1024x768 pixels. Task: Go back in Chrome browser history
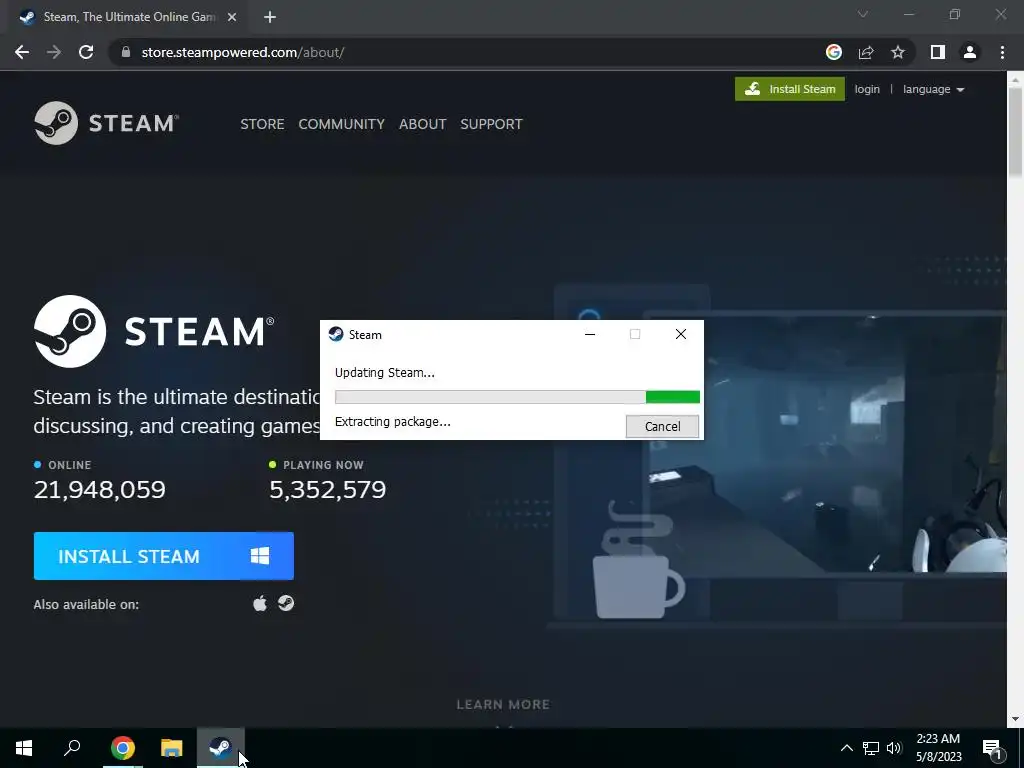pyautogui.click(x=22, y=52)
